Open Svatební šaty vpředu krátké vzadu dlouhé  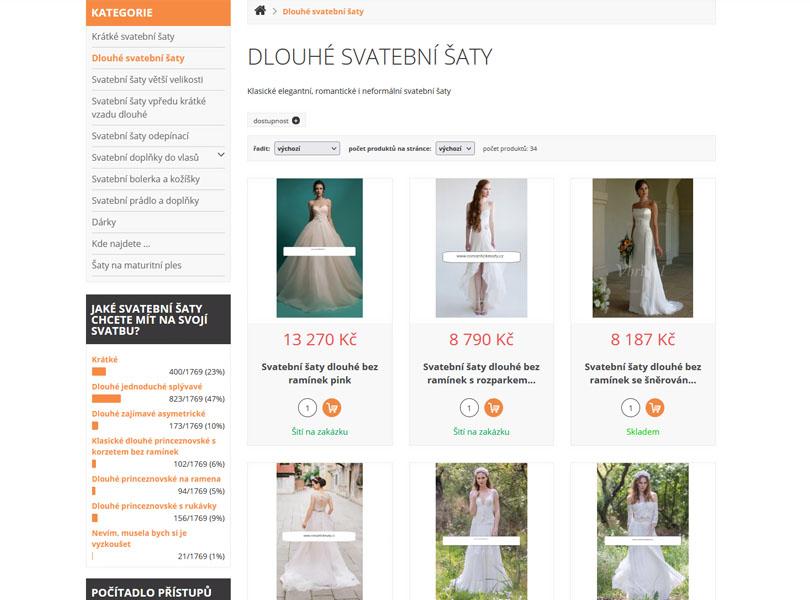coord(149,107)
